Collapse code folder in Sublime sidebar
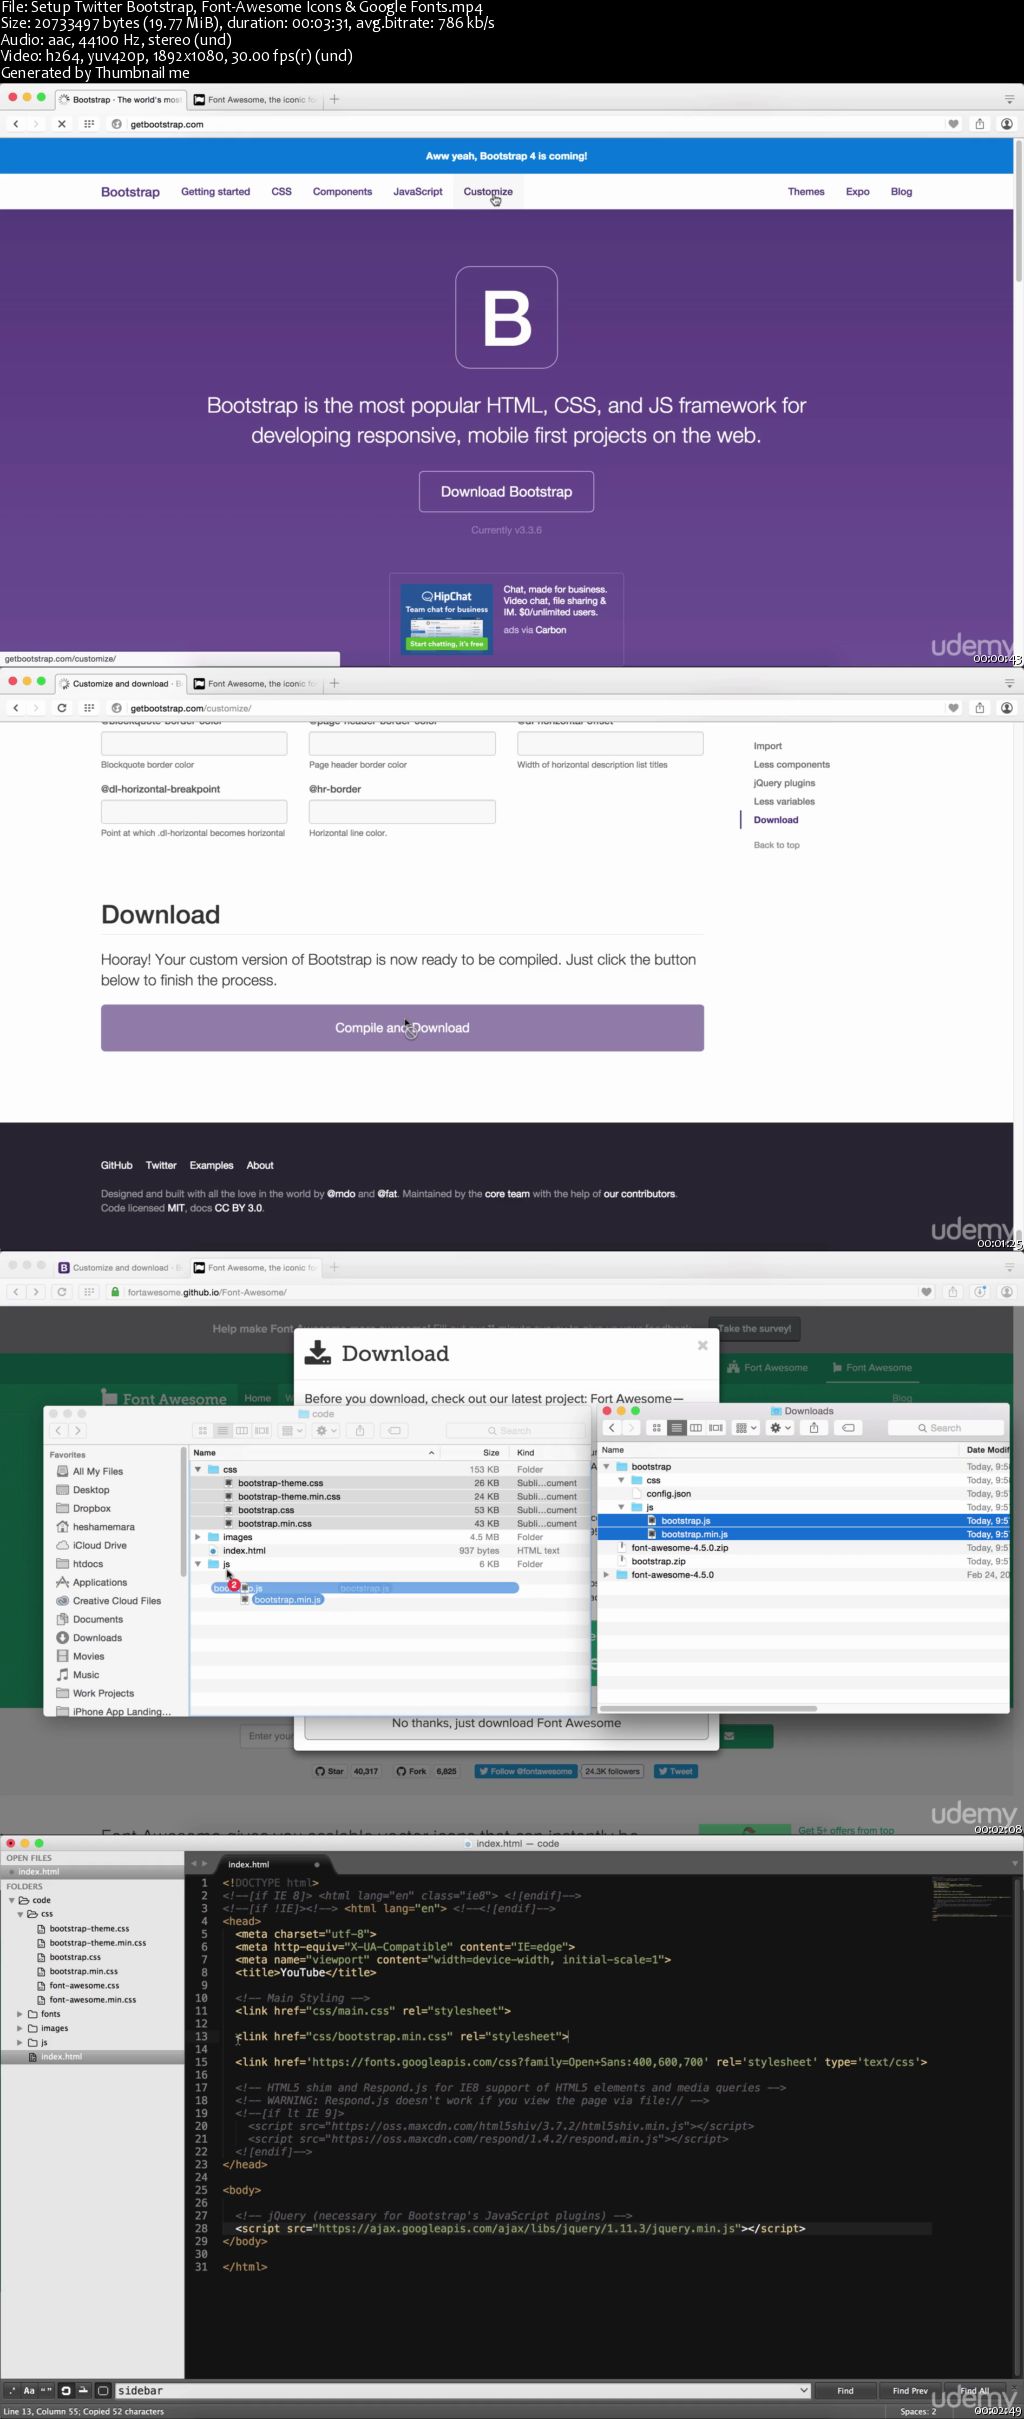Viewport: 1024px width, 2419px height. tap(12, 1900)
